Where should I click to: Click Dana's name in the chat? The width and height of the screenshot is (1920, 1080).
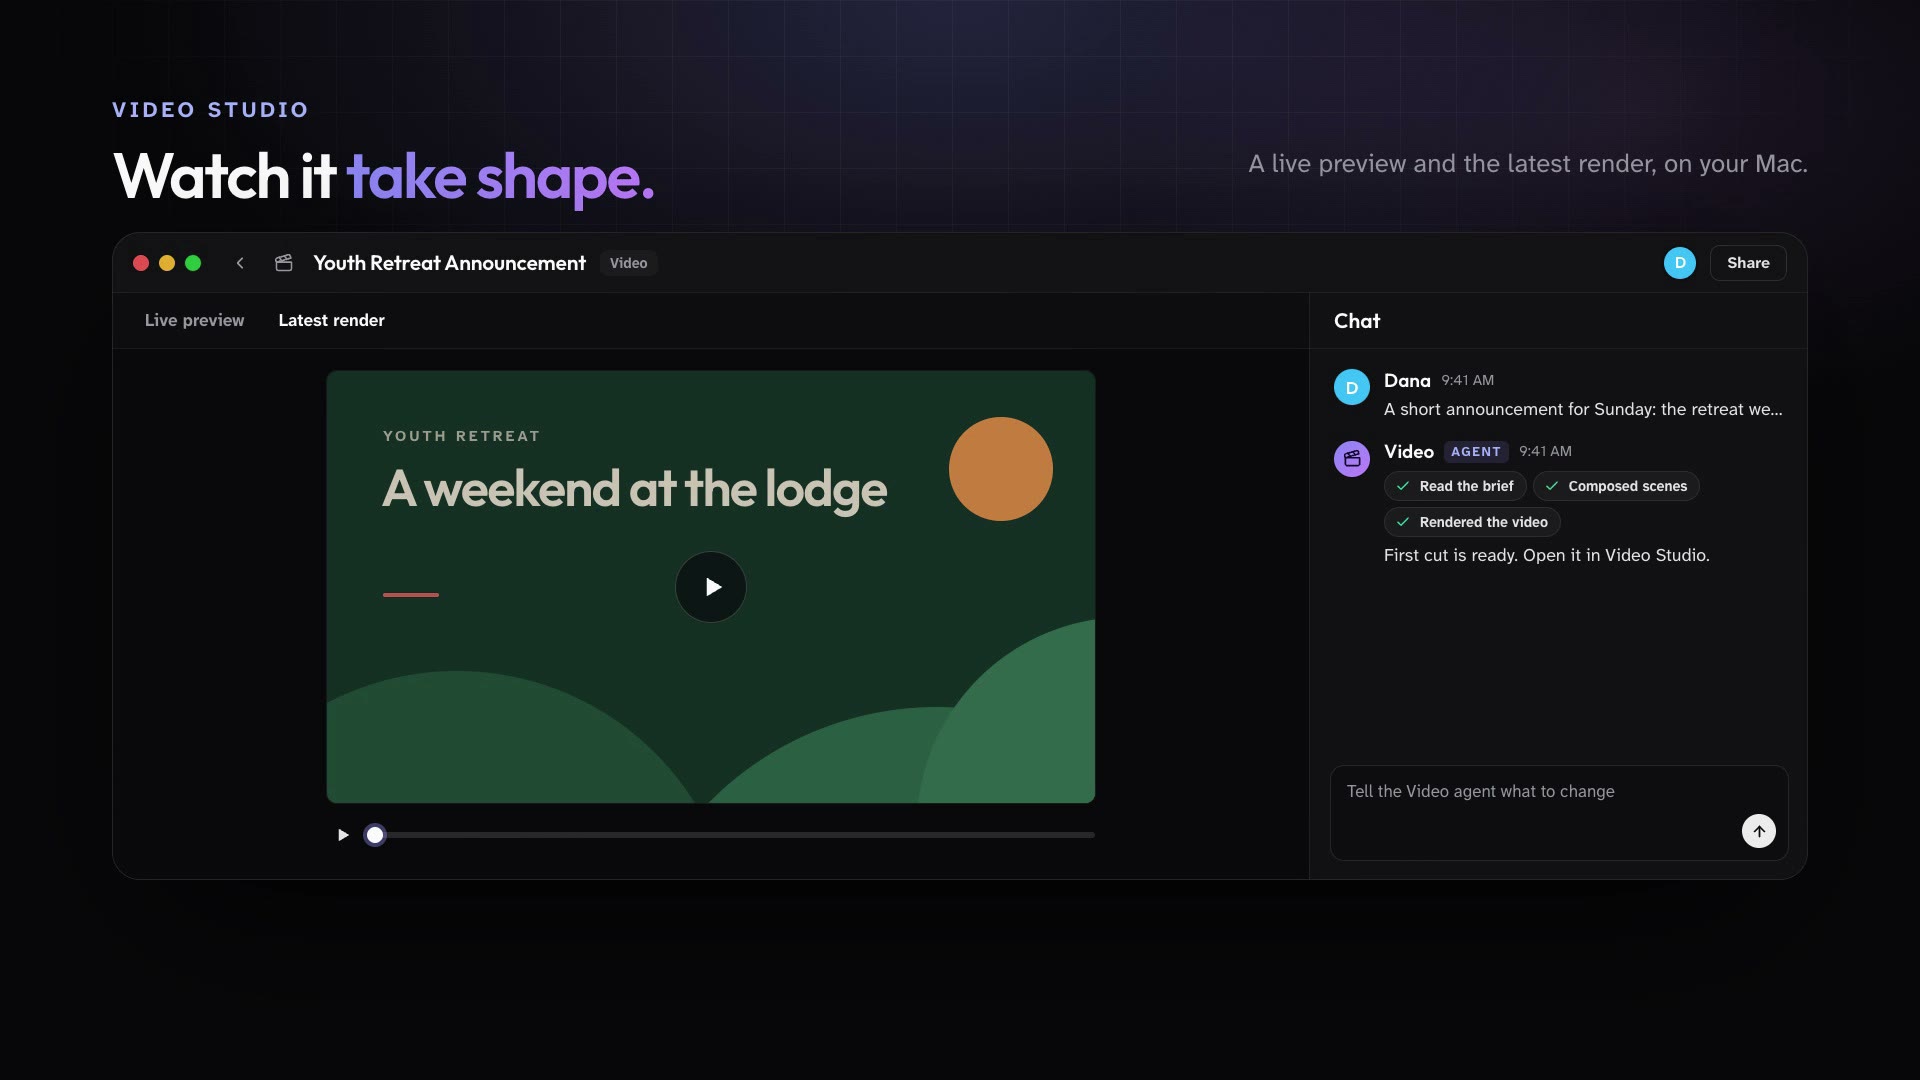point(1407,380)
